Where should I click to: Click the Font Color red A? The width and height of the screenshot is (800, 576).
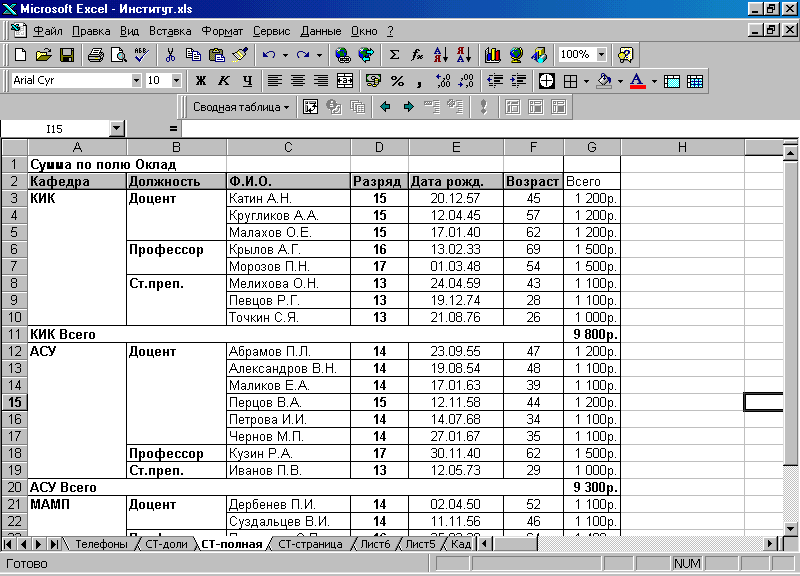637,81
